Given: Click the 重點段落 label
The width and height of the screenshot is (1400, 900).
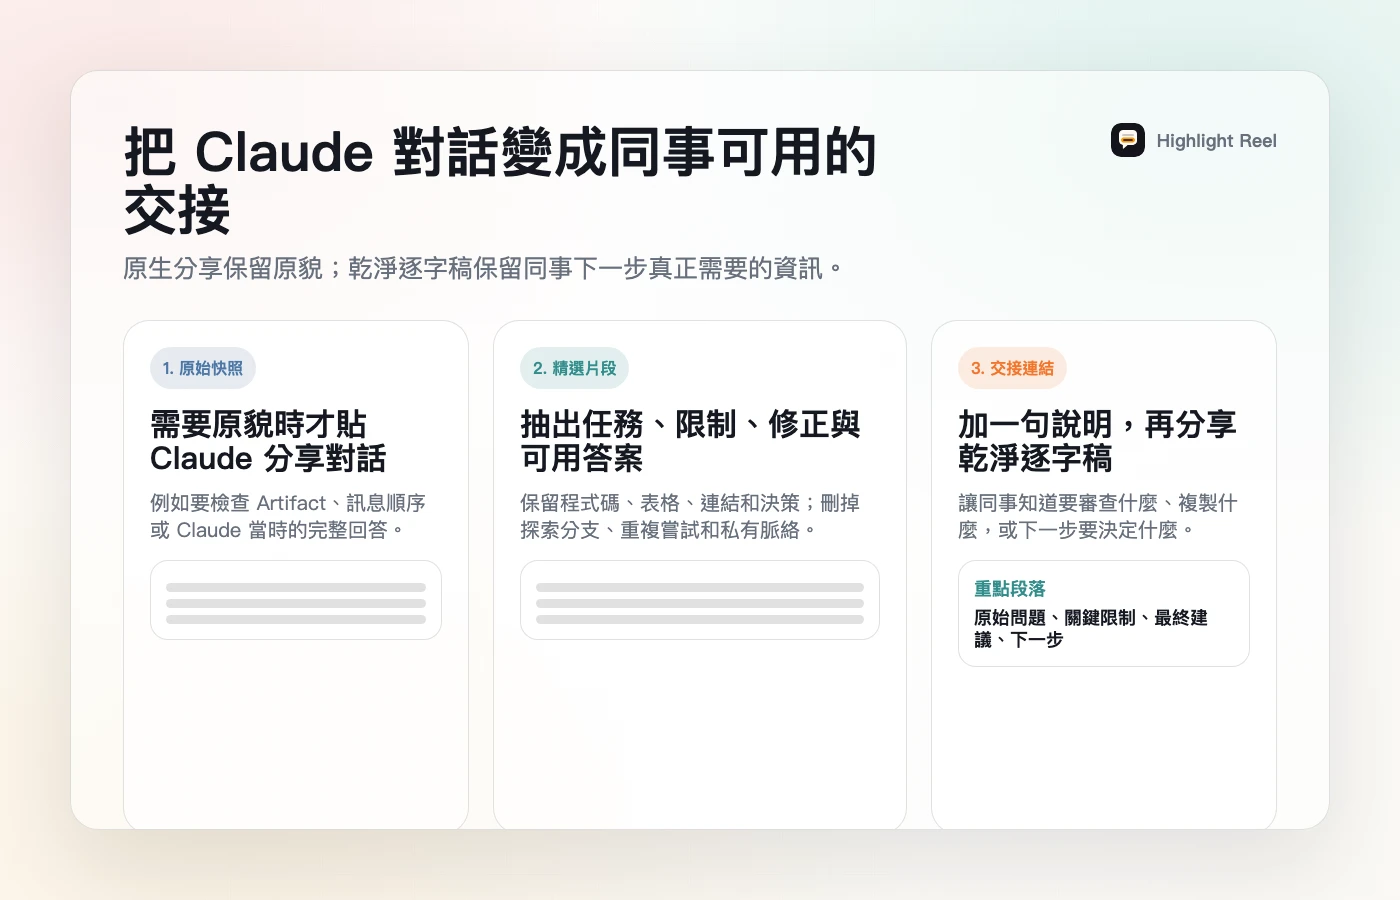Looking at the screenshot, I should (1010, 589).
